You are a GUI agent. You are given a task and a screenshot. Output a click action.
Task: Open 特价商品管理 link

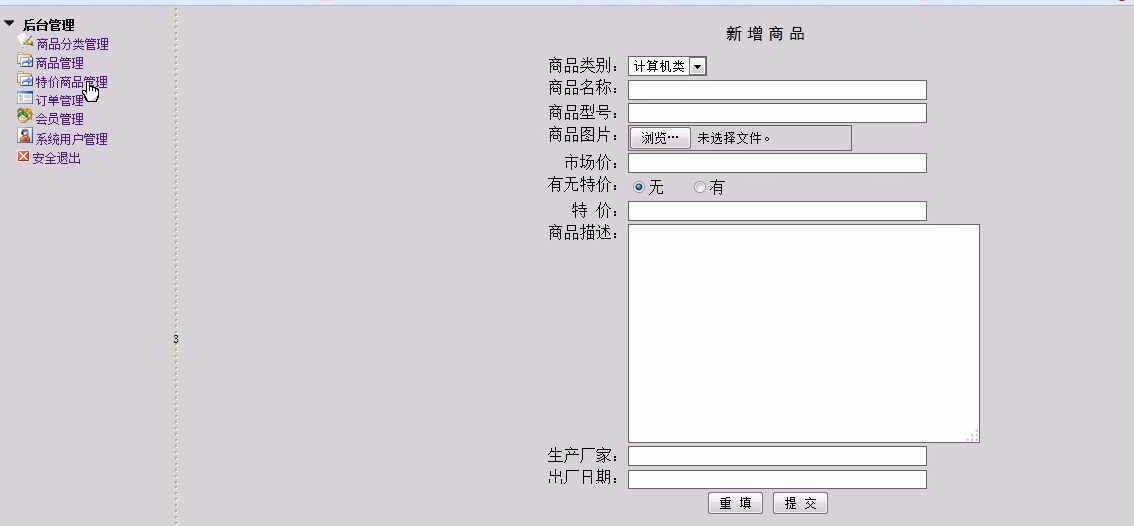coord(72,82)
